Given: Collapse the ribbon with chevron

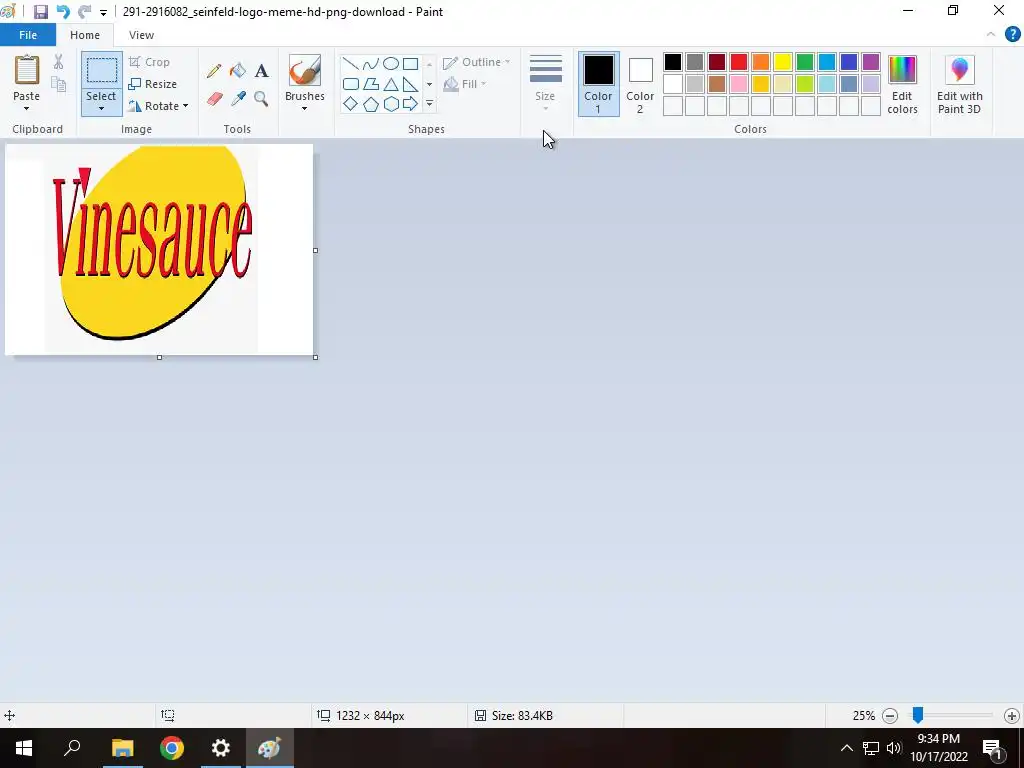Looking at the screenshot, I should [x=991, y=35].
